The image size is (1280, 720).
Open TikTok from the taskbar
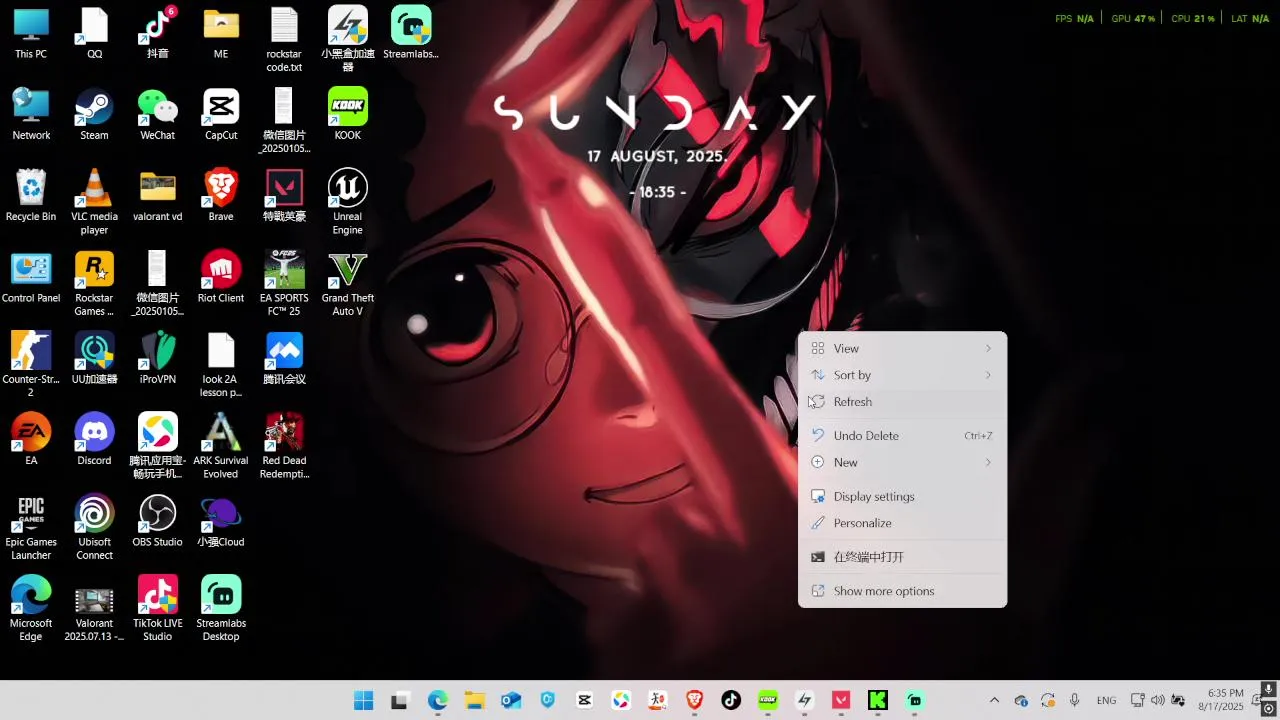(731, 700)
